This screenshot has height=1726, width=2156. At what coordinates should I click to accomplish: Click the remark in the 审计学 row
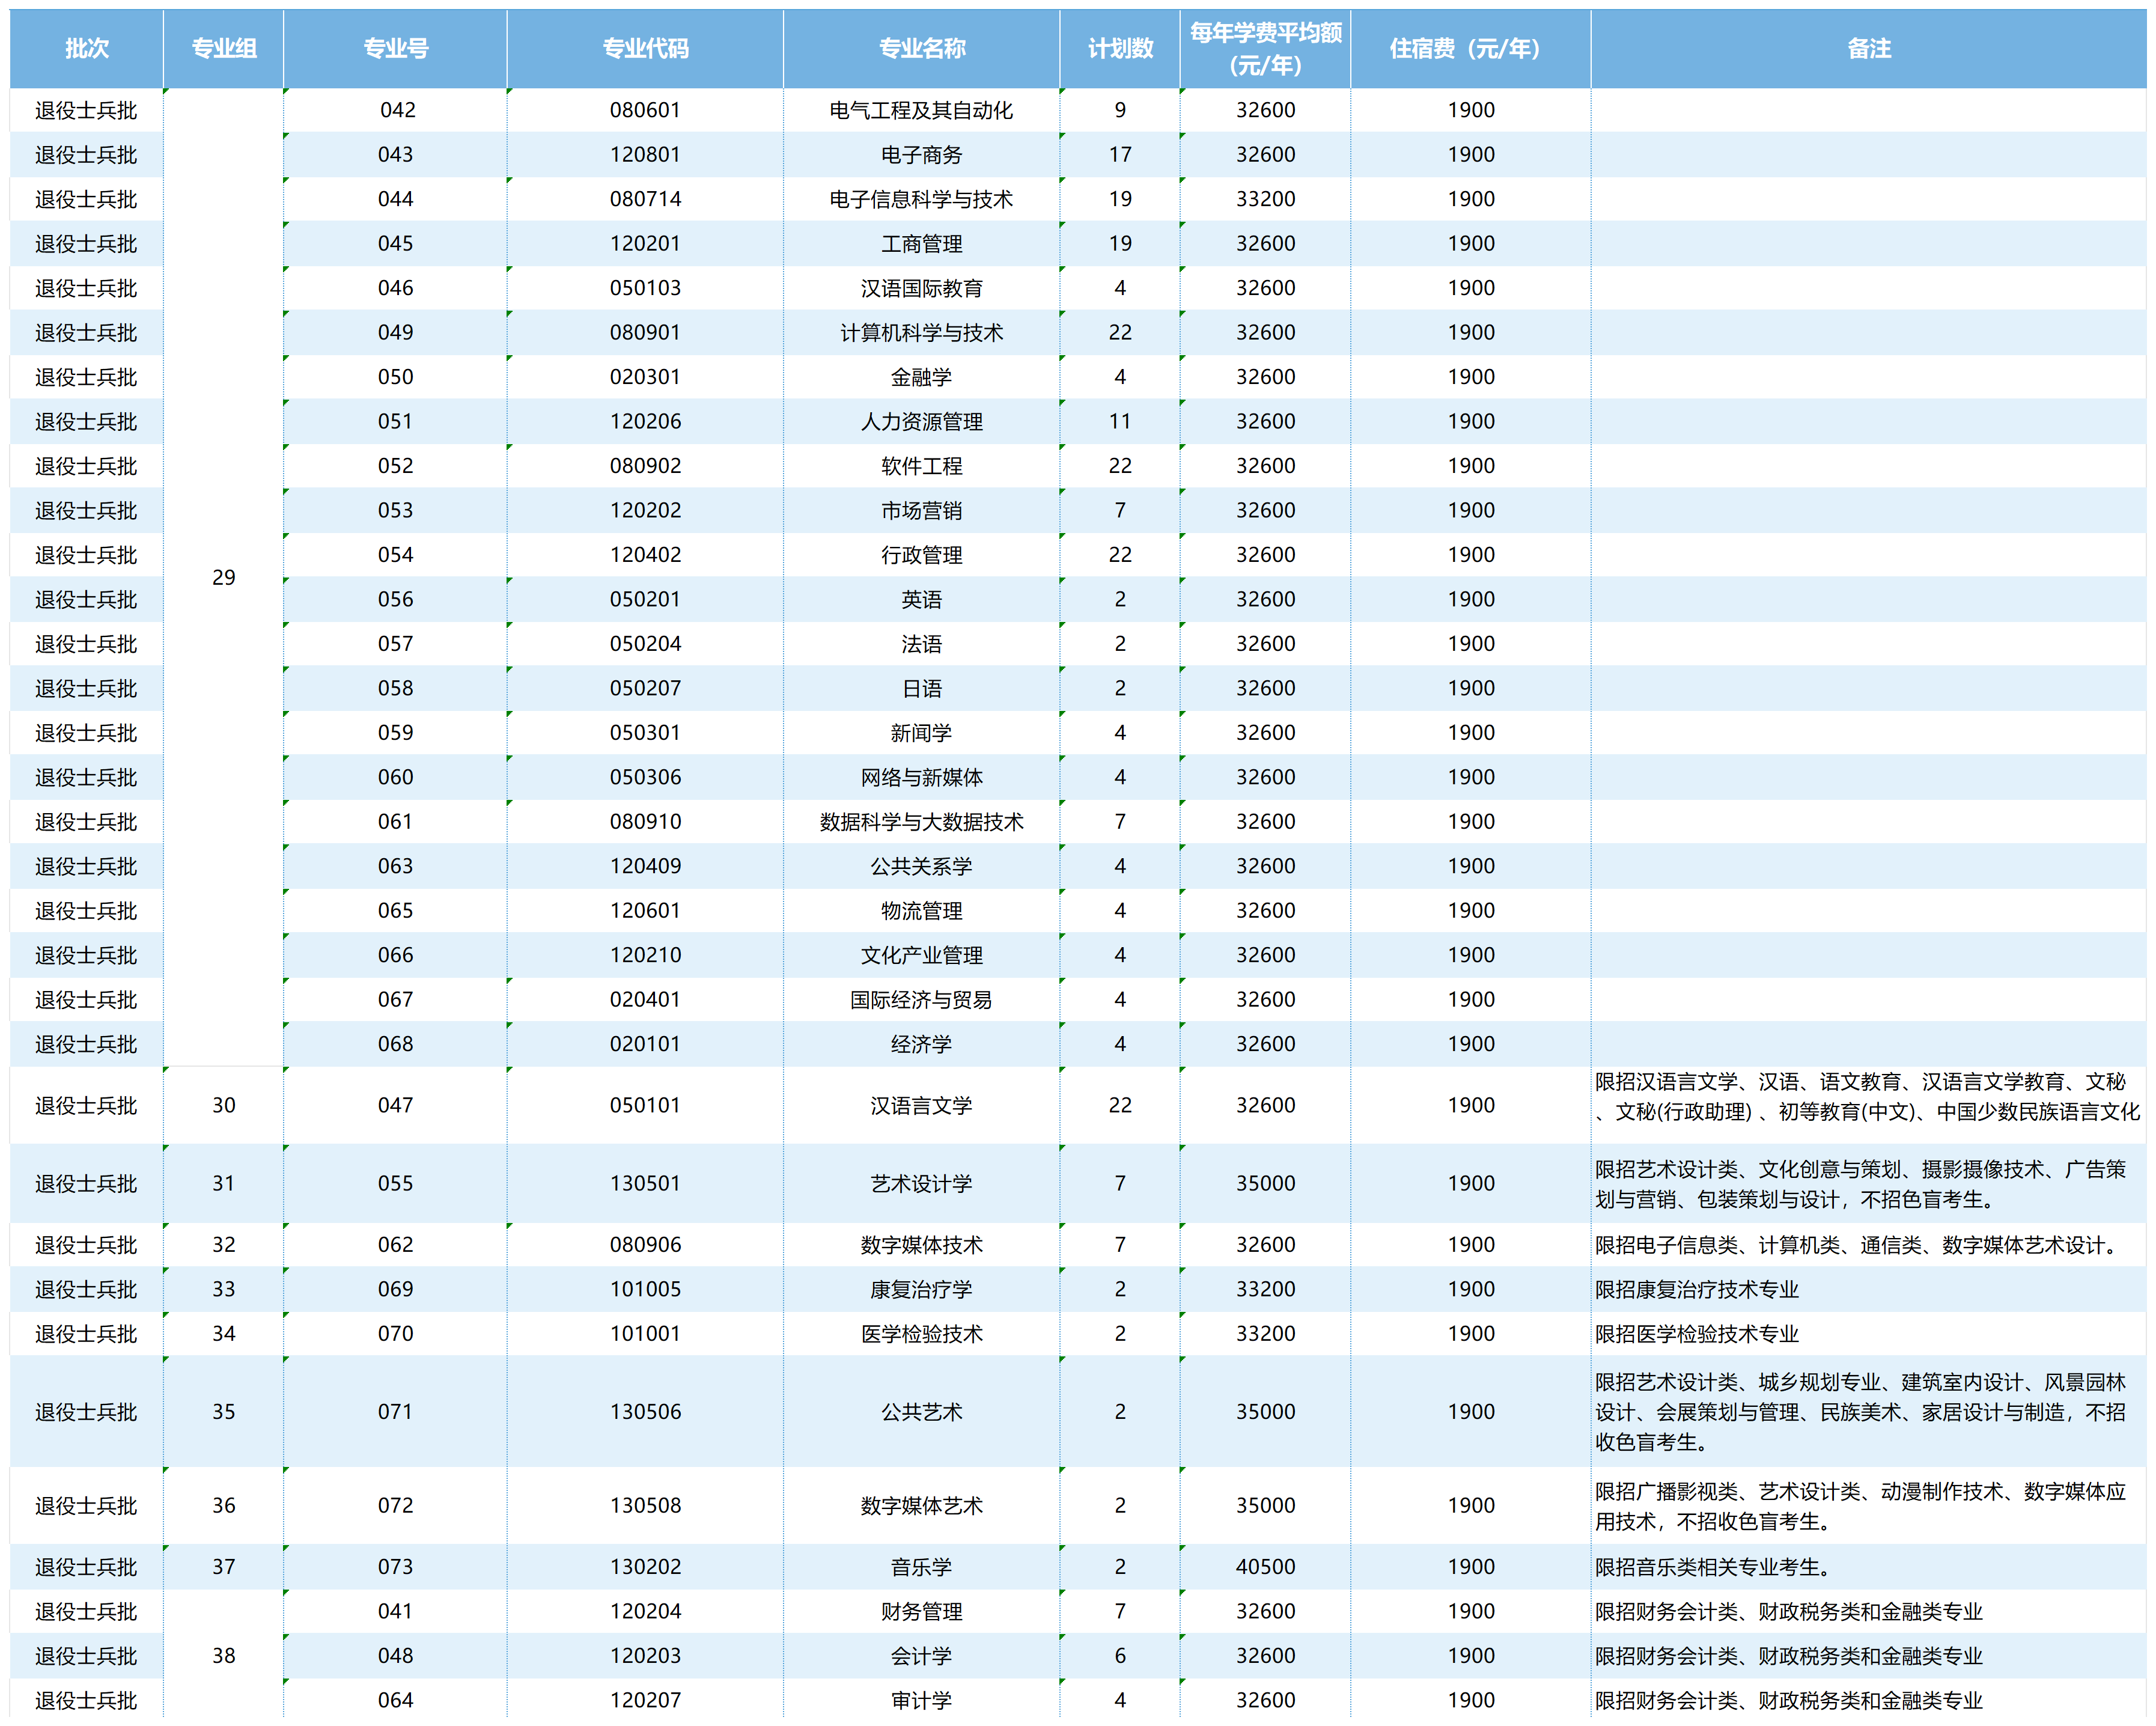pyautogui.click(x=1868, y=1700)
